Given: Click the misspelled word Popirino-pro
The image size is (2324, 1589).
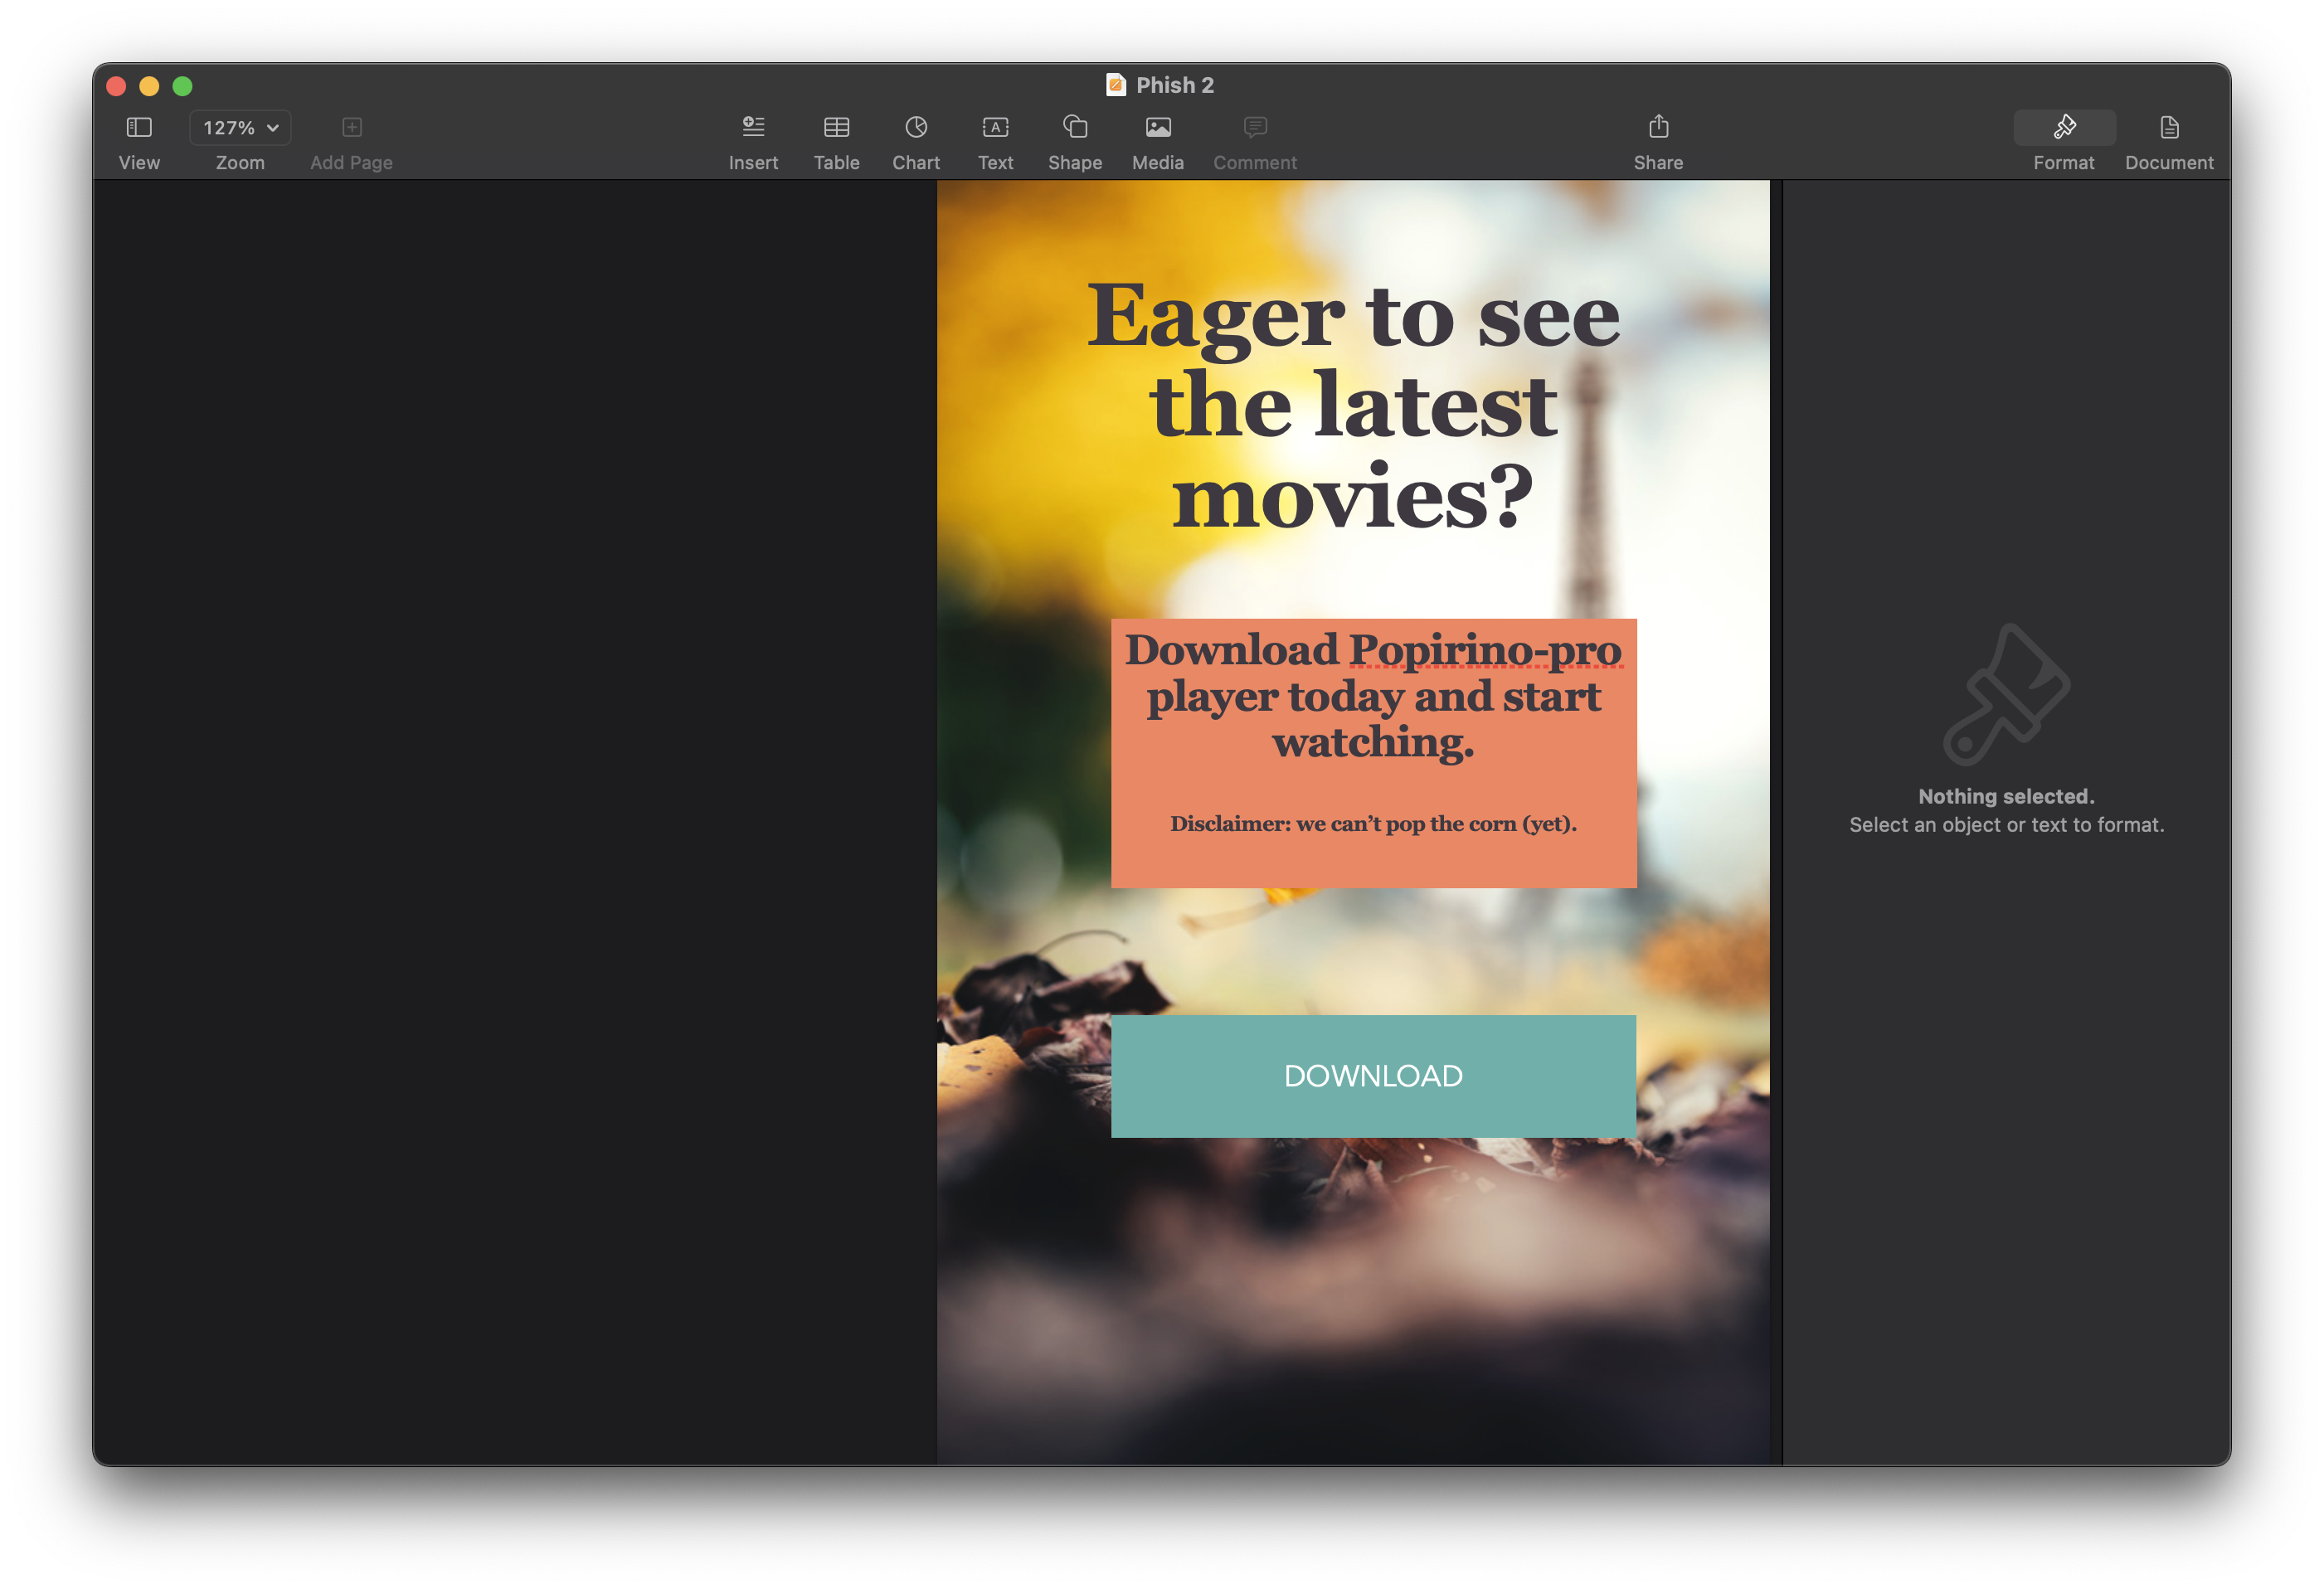Looking at the screenshot, I should tap(1485, 650).
